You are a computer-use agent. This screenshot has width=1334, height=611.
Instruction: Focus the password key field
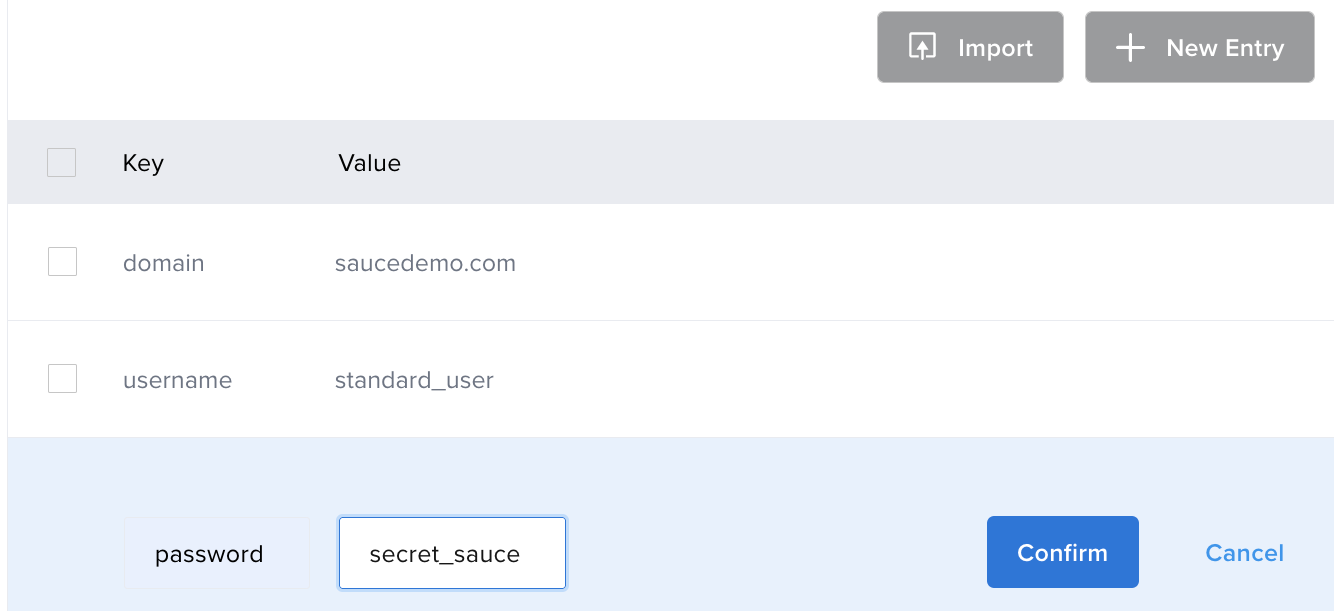[x=216, y=553]
